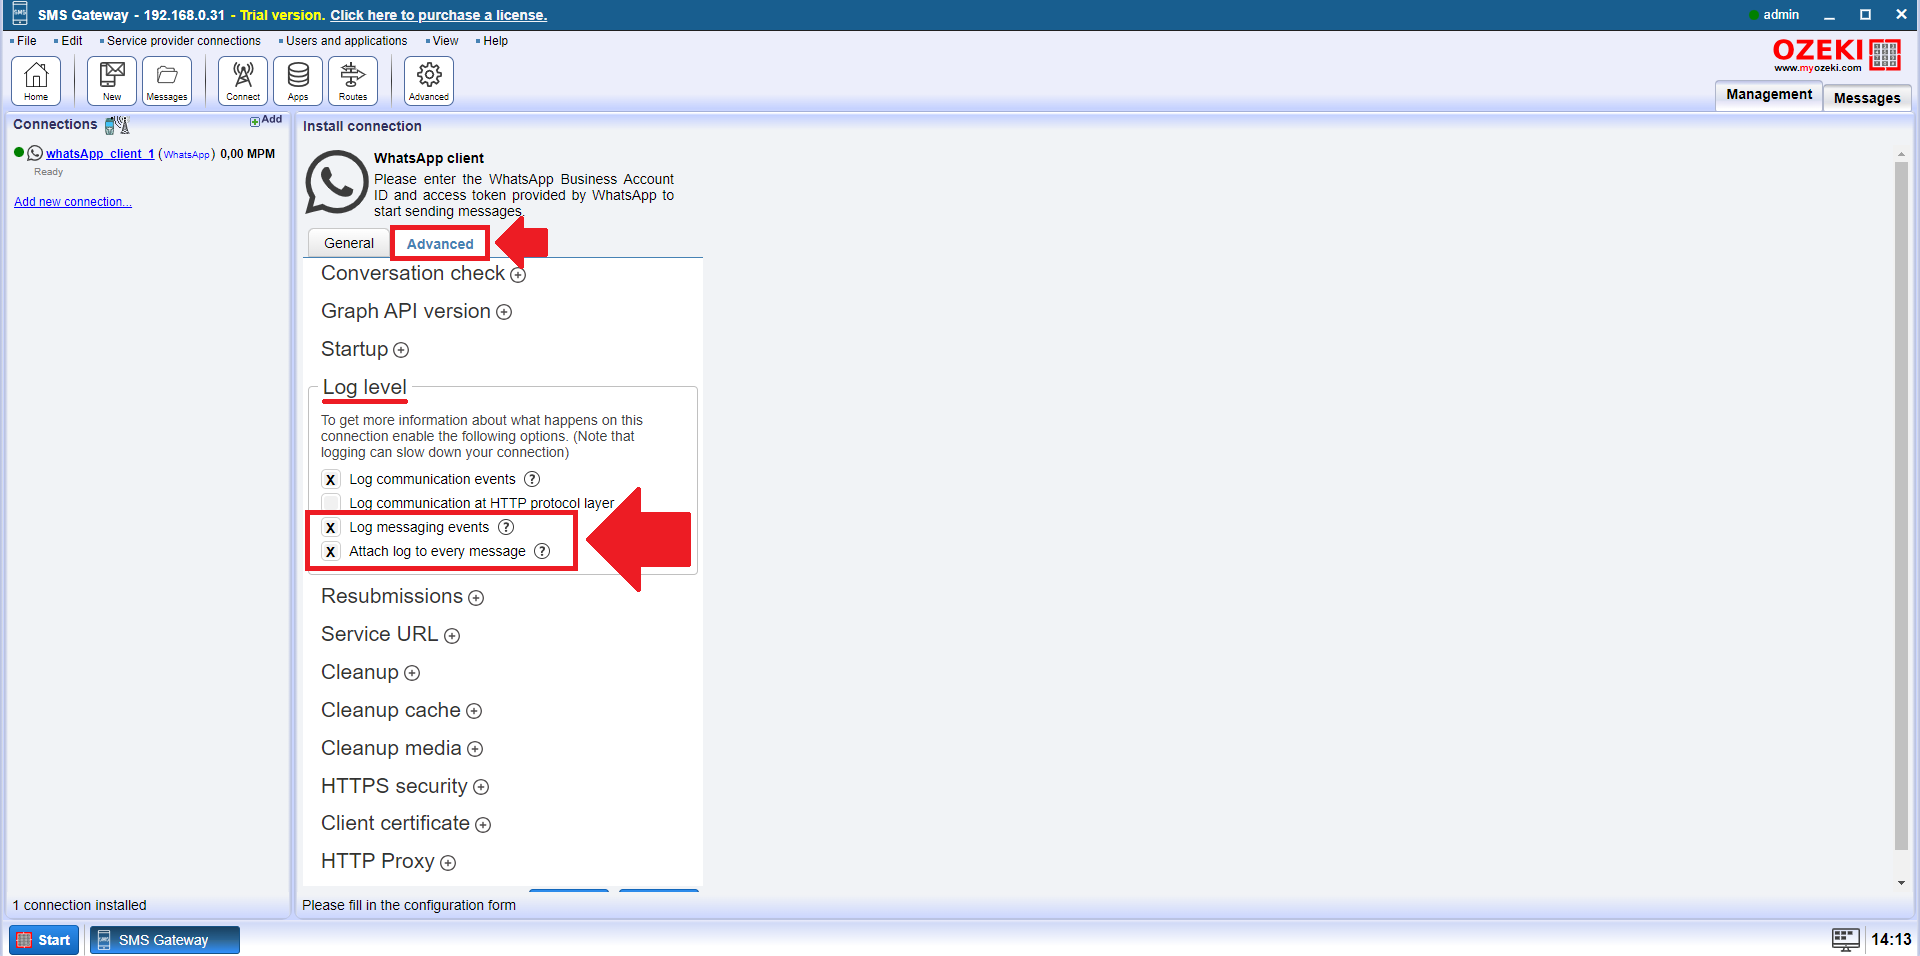Click the keyboard/monitor icon in the taskbar tray
Screen dimensions: 1920x956
coord(1846,939)
